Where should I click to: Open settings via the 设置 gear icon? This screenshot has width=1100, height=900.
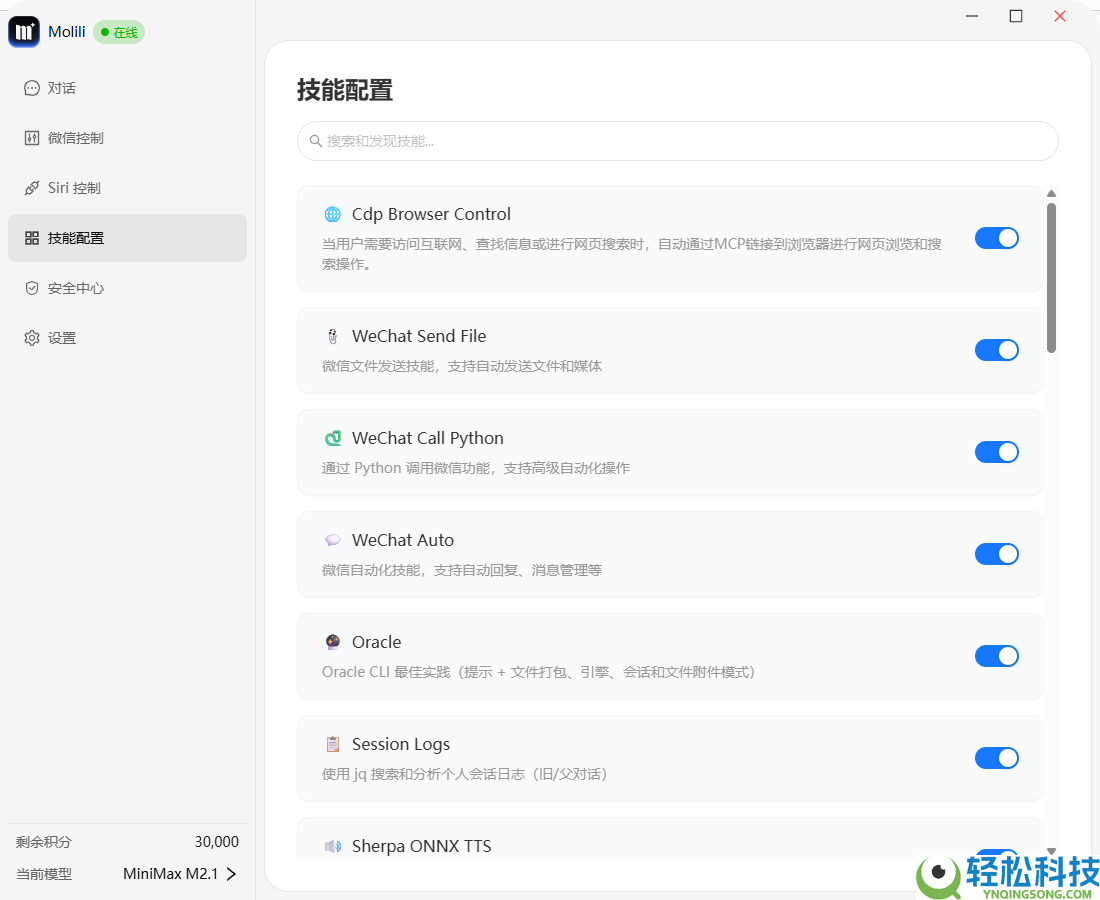click(31, 338)
